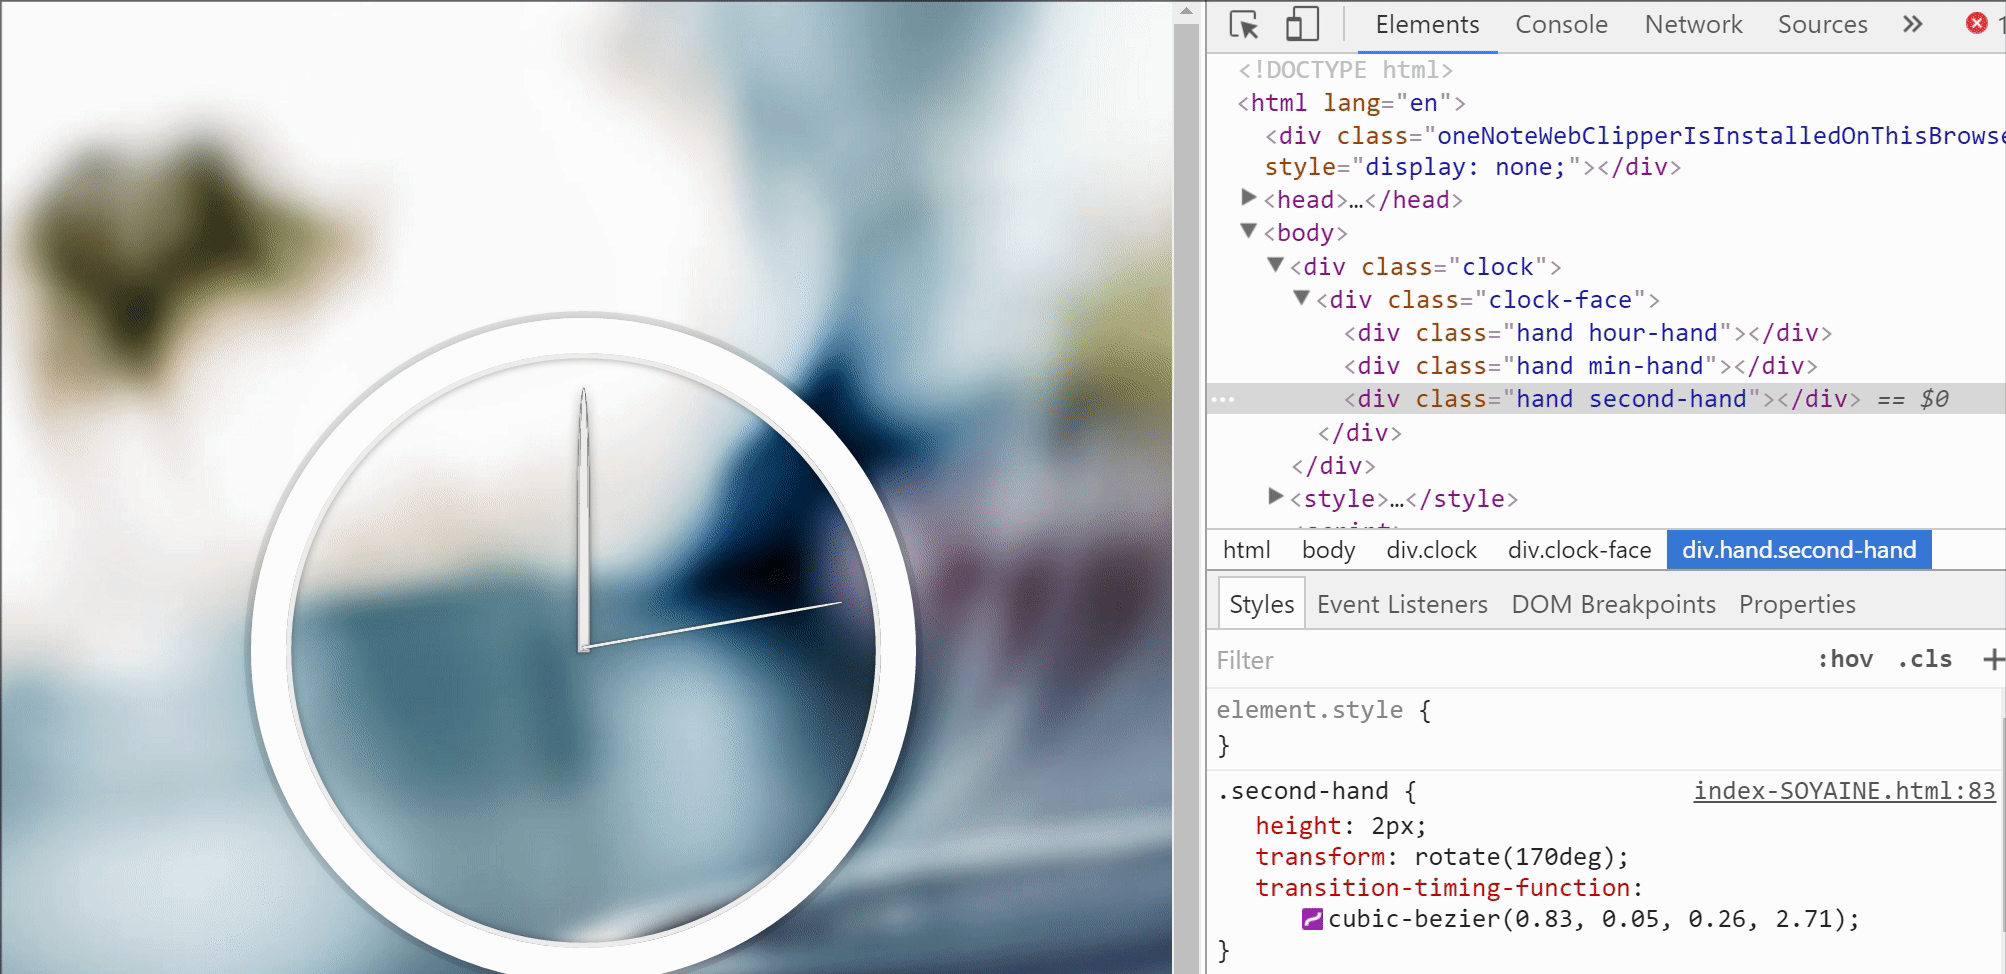2006x974 pixels.
Task: Show more DevTools tabs chevron
Action: point(1912,24)
